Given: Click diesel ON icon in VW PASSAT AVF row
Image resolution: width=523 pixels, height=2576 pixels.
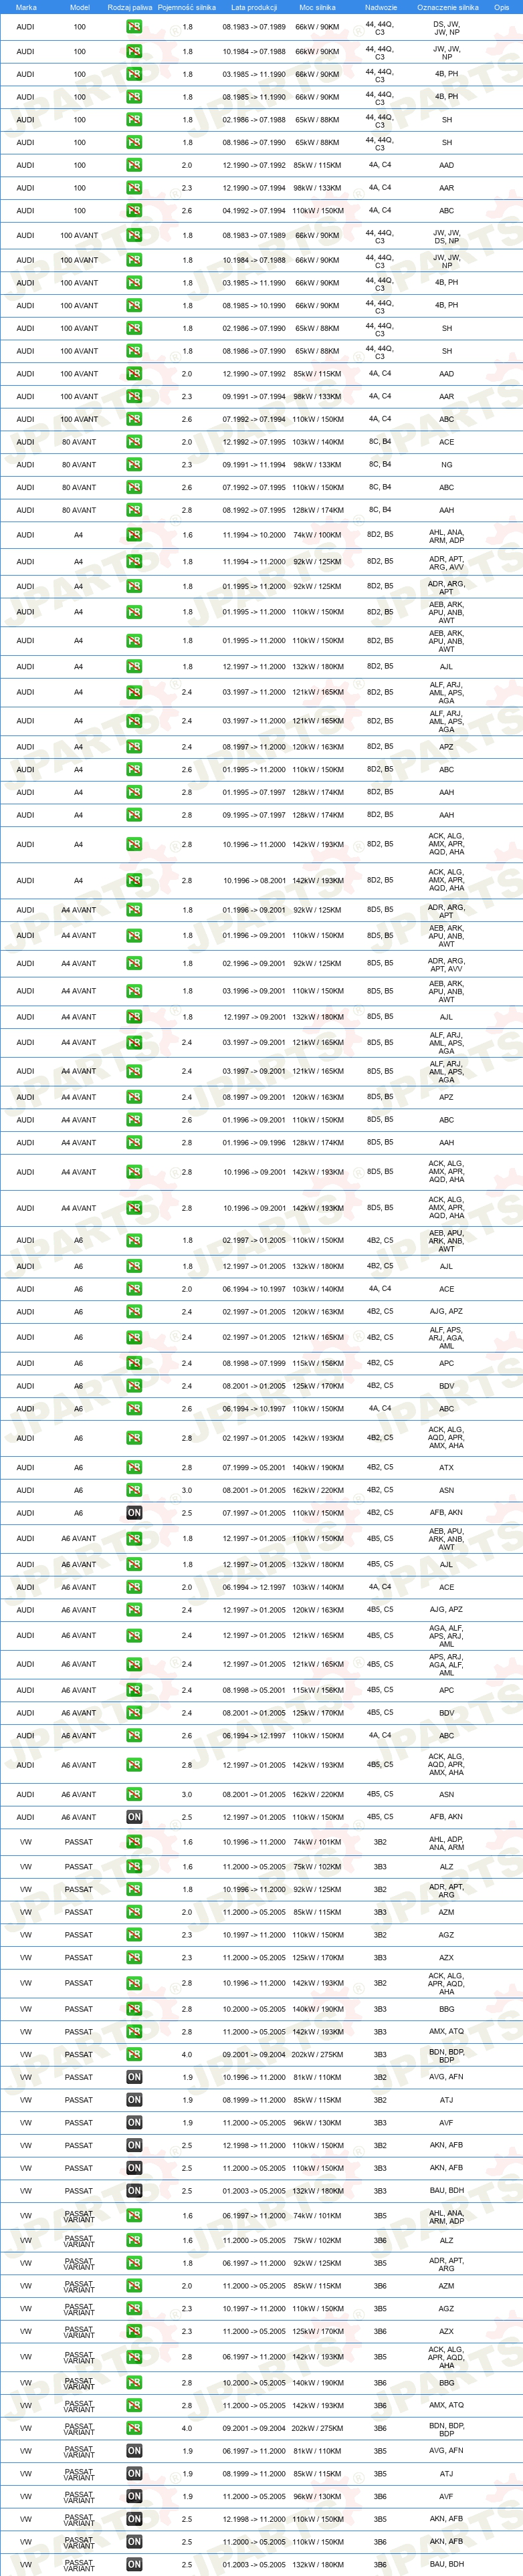Looking at the screenshot, I should tap(134, 2123).
